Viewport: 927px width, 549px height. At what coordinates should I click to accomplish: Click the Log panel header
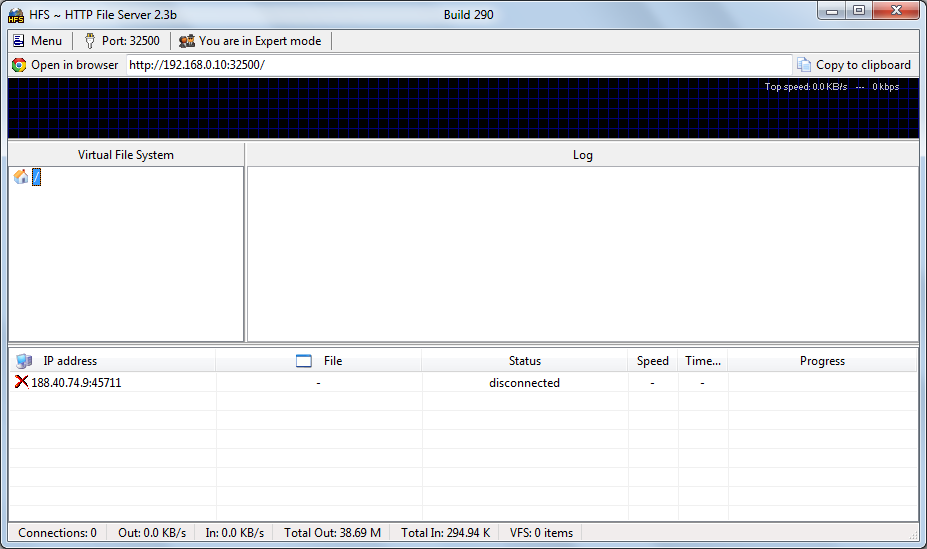[582, 155]
